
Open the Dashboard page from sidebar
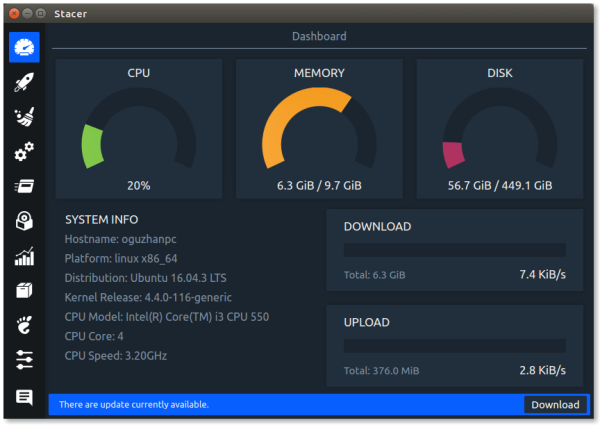pos(24,47)
